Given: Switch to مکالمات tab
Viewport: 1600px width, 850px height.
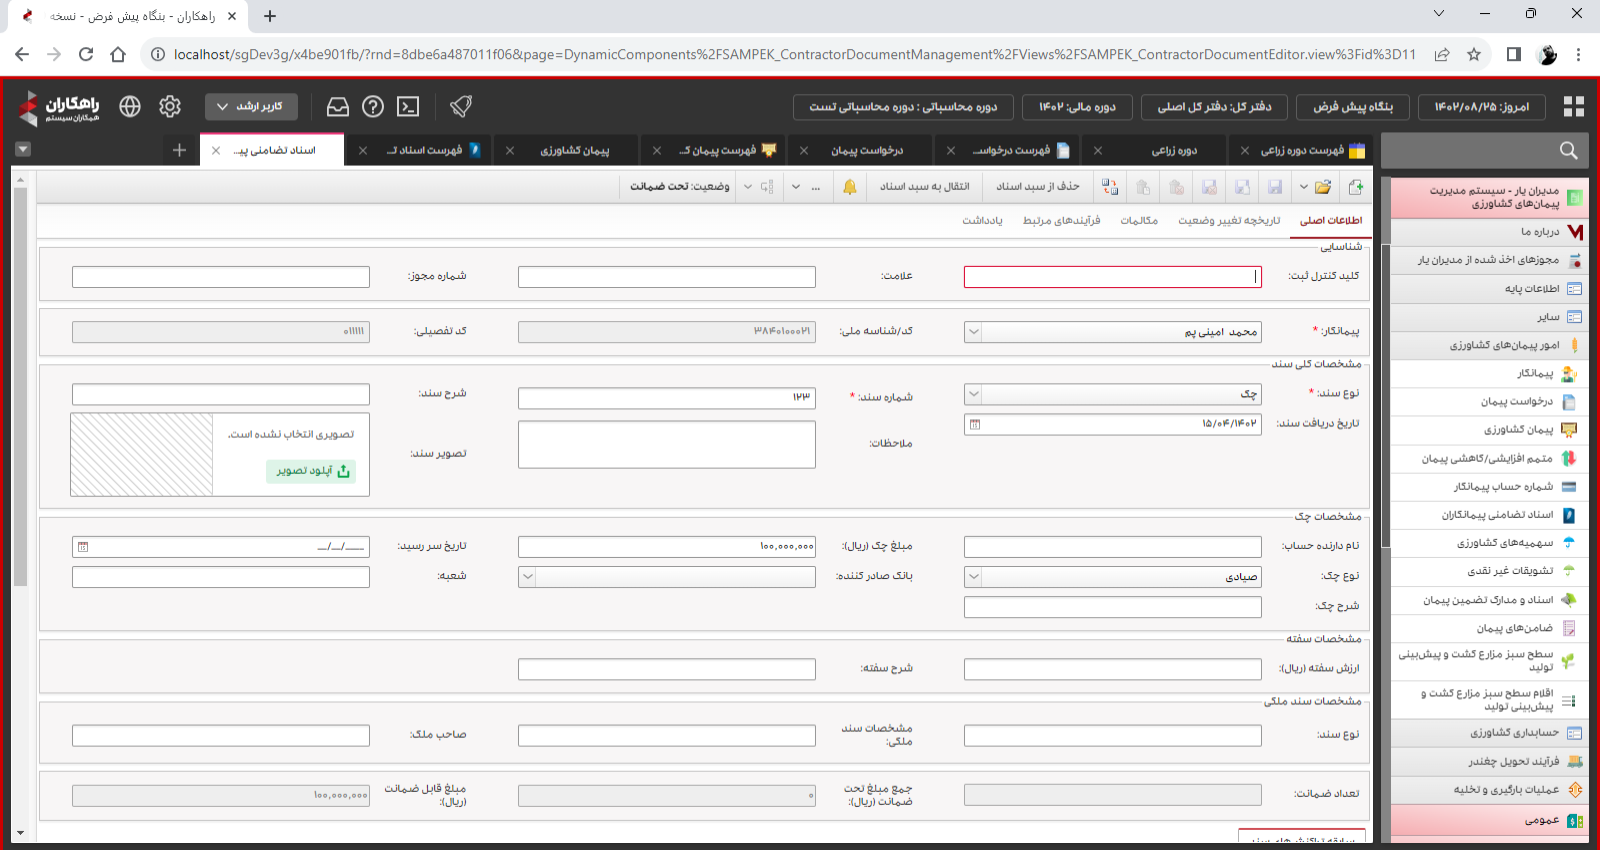Looking at the screenshot, I should click(x=1139, y=221).
